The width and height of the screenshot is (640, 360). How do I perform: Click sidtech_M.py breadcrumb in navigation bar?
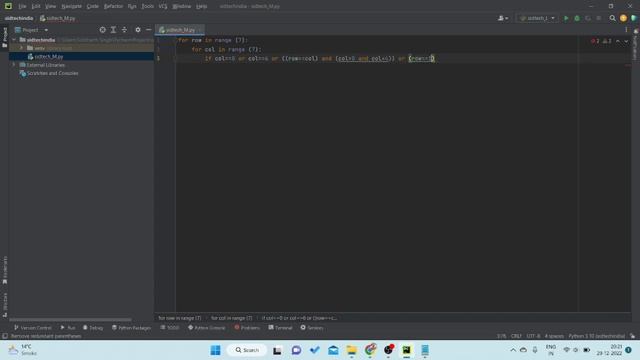pos(58,18)
